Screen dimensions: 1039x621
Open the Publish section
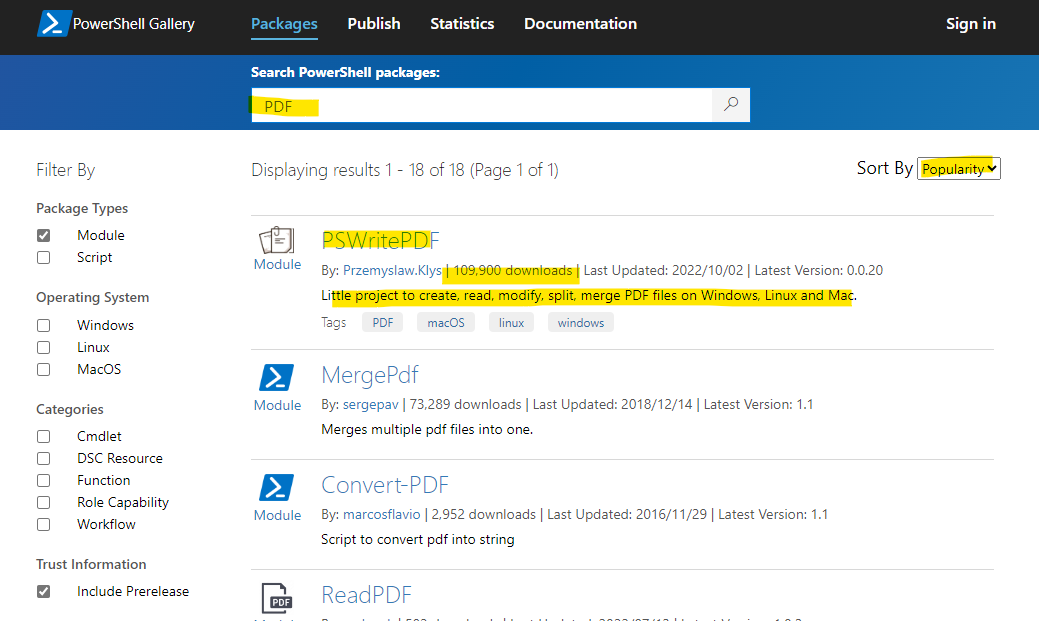pos(373,23)
